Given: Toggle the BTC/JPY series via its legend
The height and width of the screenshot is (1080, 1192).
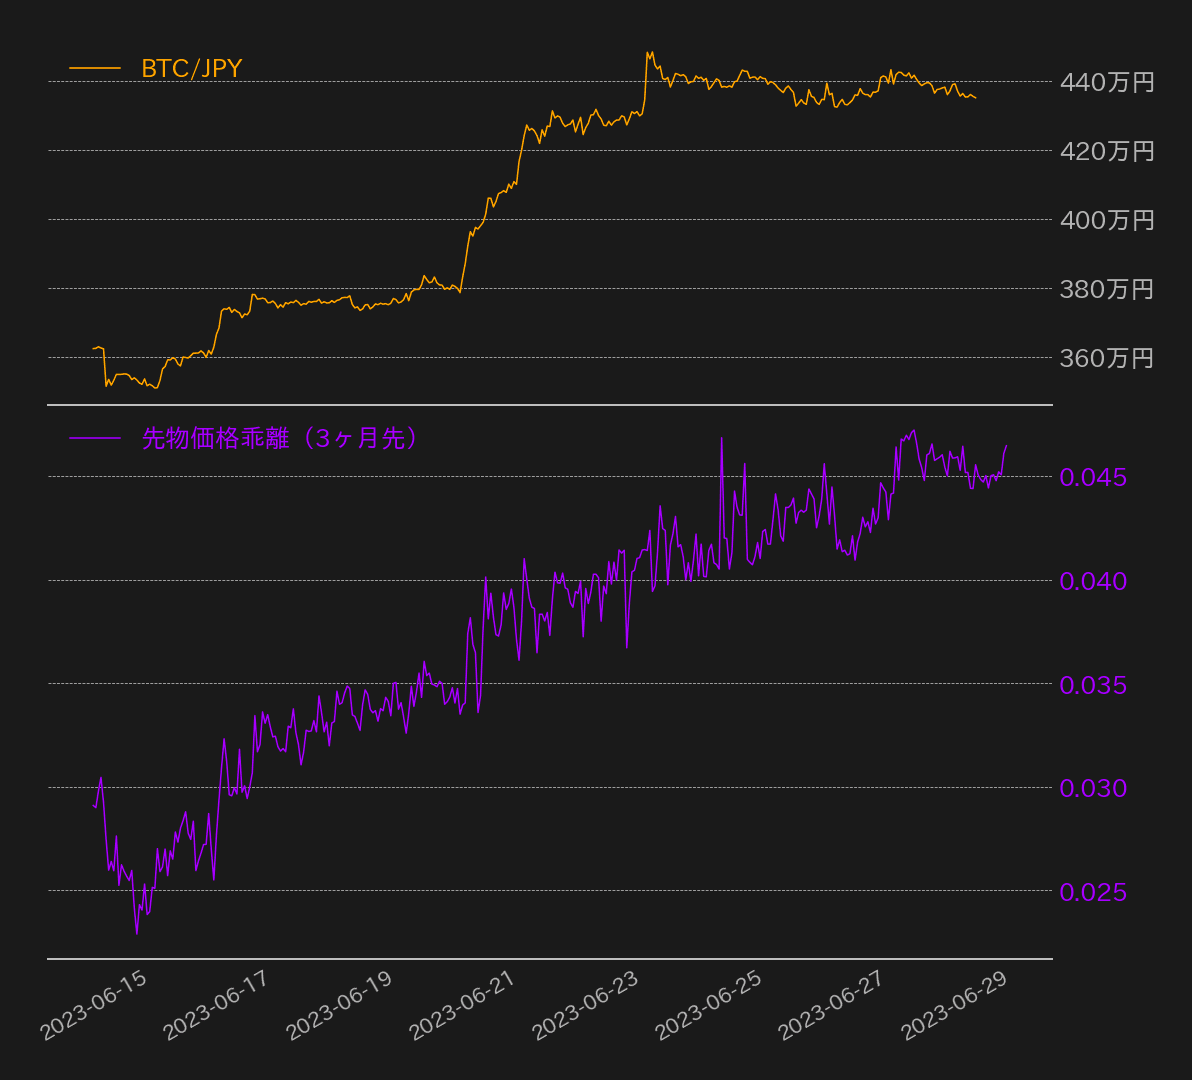Looking at the screenshot, I should click(x=191, y=70).
